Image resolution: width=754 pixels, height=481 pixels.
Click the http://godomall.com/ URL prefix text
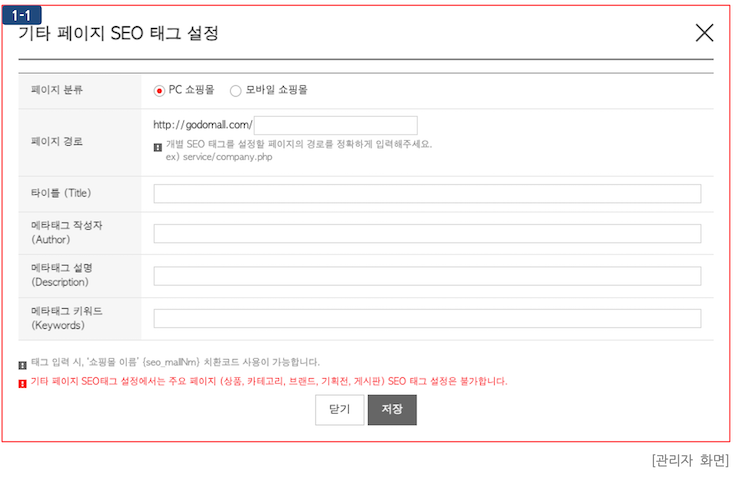[x=203, y=125]
